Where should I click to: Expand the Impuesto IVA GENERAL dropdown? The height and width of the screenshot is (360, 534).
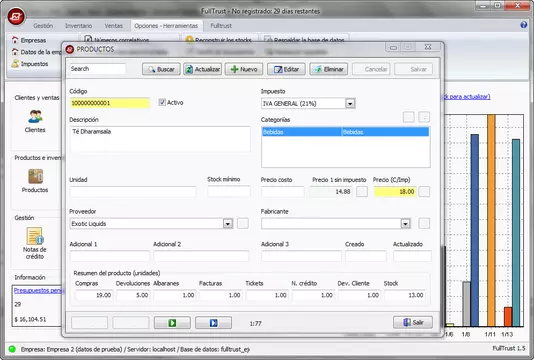point(350,104)
